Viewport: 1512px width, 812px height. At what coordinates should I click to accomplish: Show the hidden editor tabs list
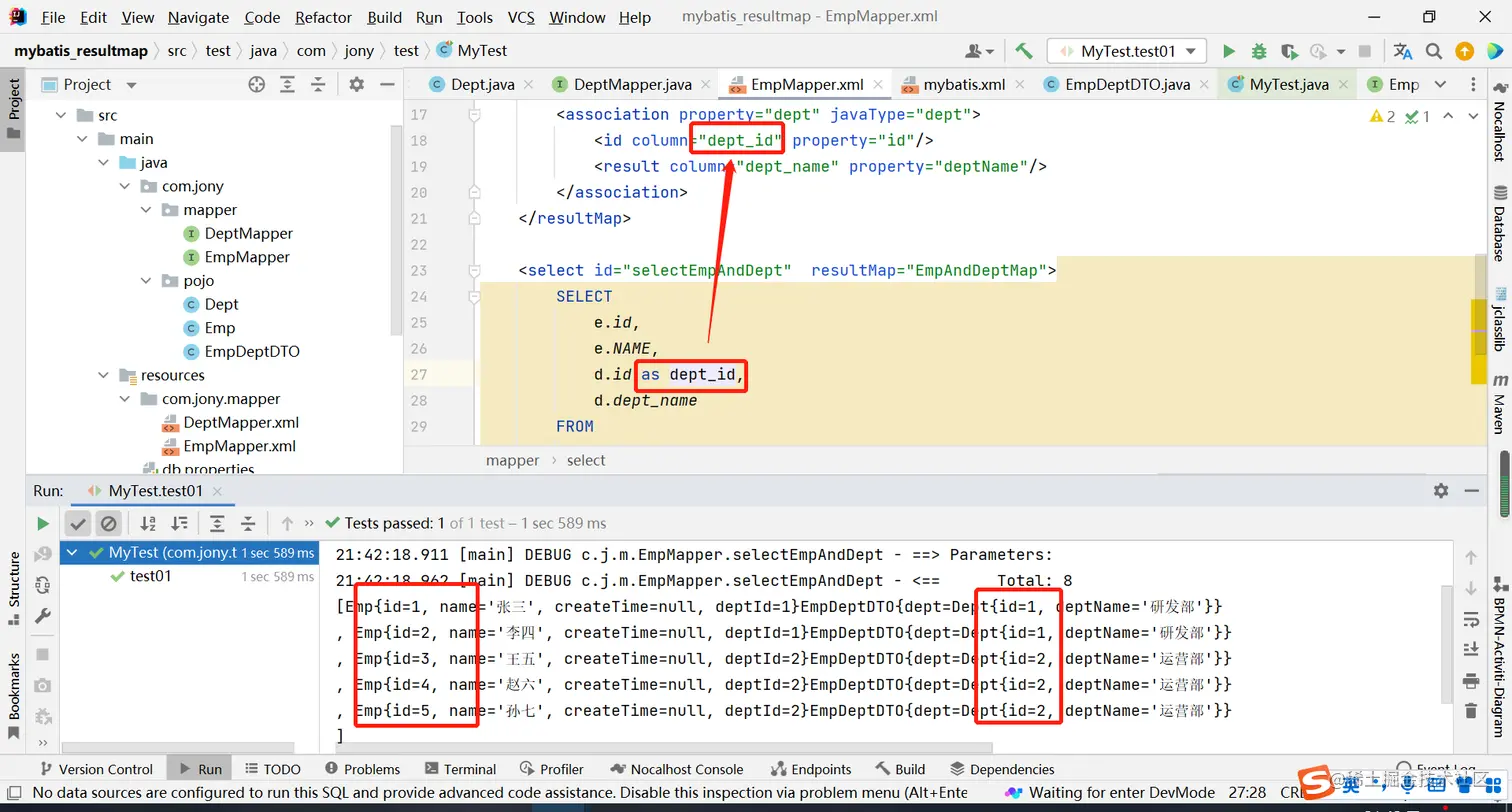(x=1440, y=85)
